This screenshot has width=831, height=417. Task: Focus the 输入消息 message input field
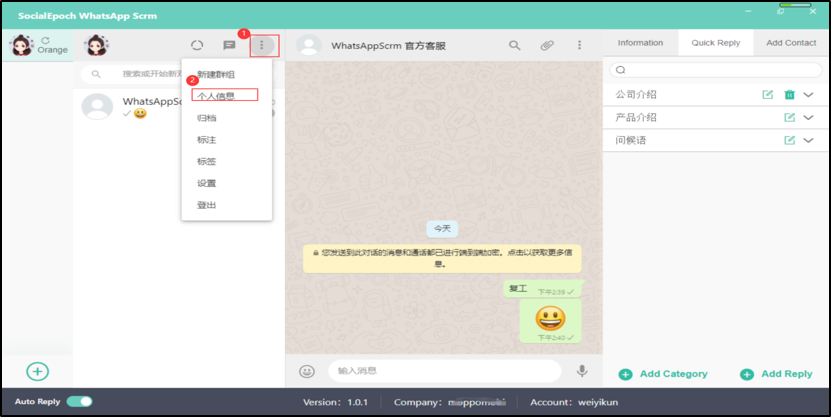click(x=444, y=371)
